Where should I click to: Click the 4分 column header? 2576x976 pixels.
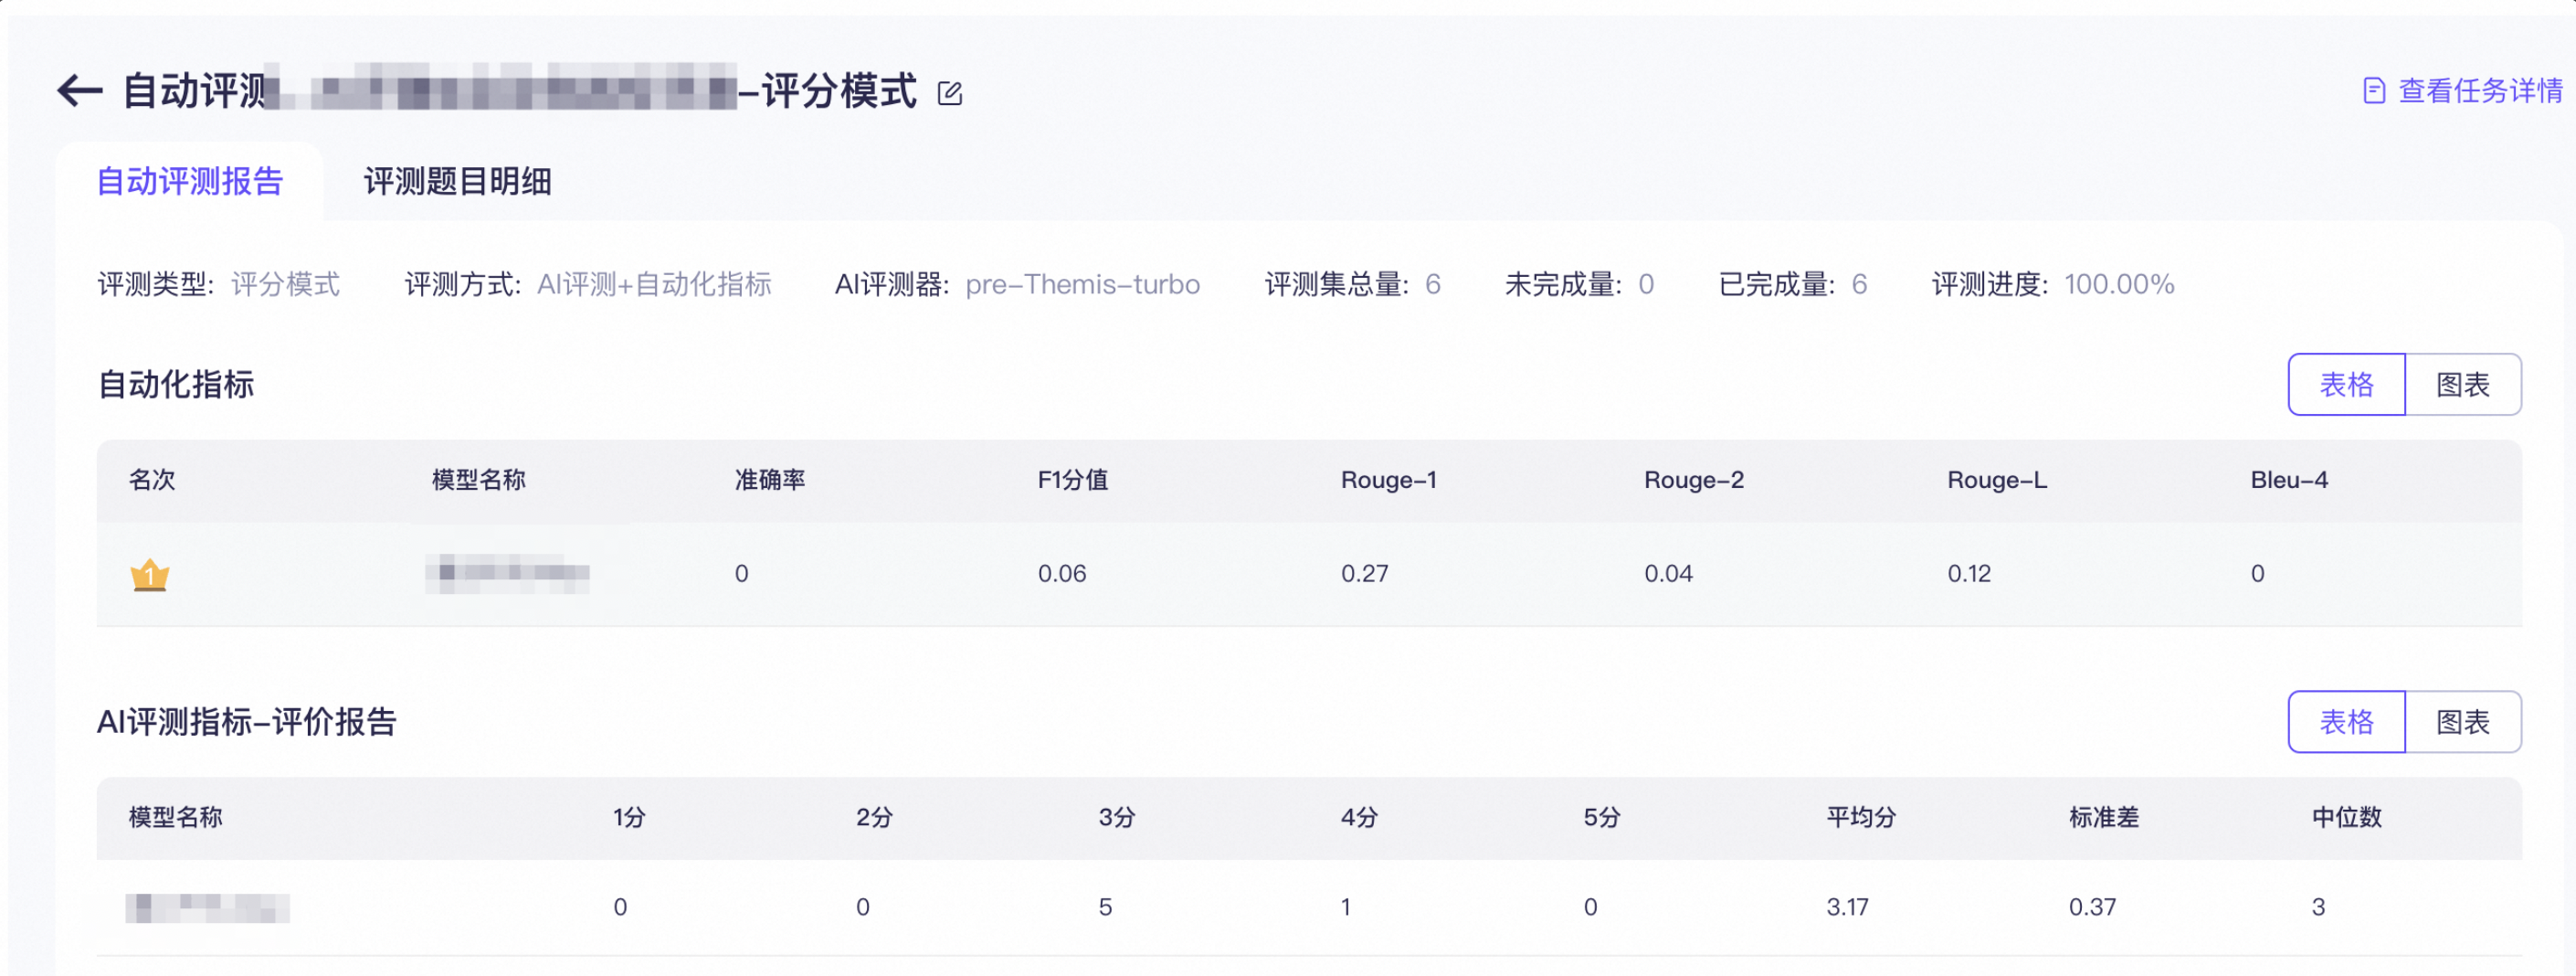tap(1359, 818)
